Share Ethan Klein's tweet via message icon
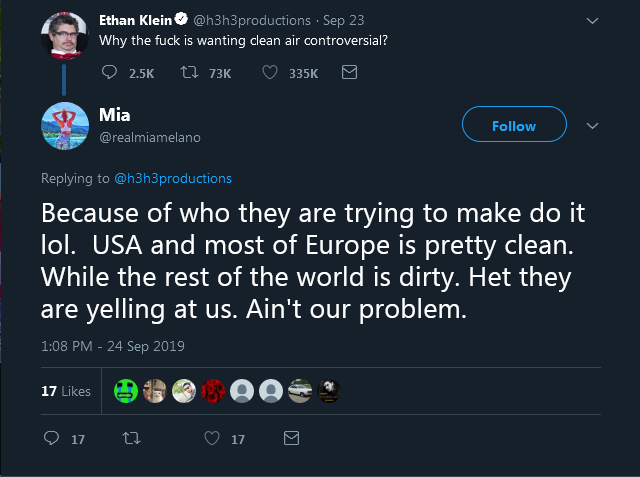 349,72
